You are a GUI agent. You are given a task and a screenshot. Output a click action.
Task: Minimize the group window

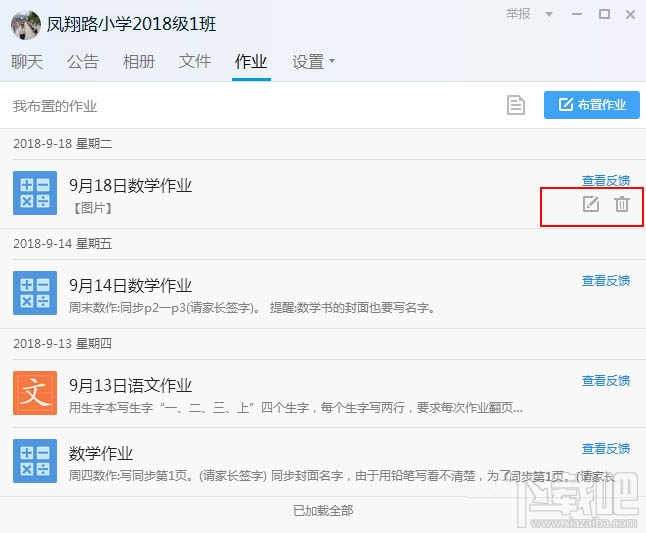click(x=577, y=14)
